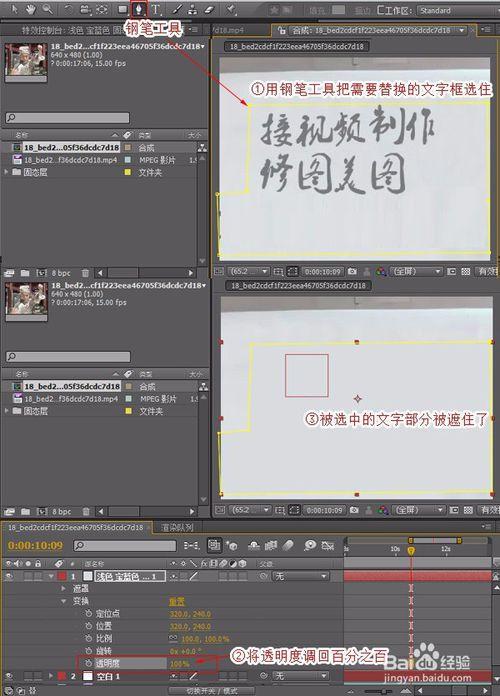Select the Brush tool
This screenshot has width=500, height=696.
(177, 9)
